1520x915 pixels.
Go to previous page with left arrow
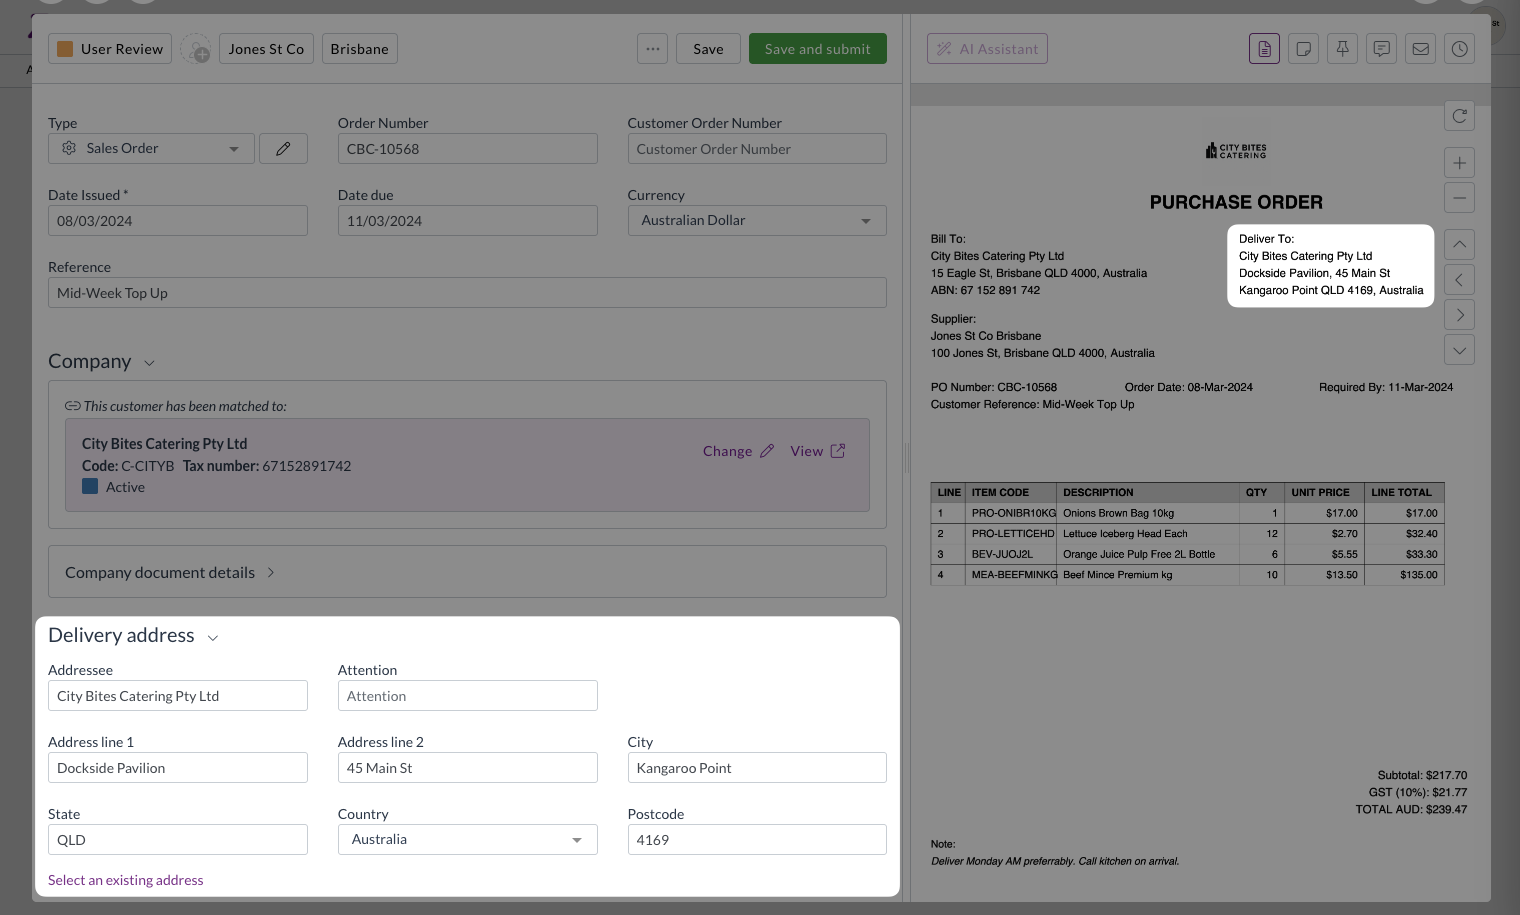(1459, 280)
